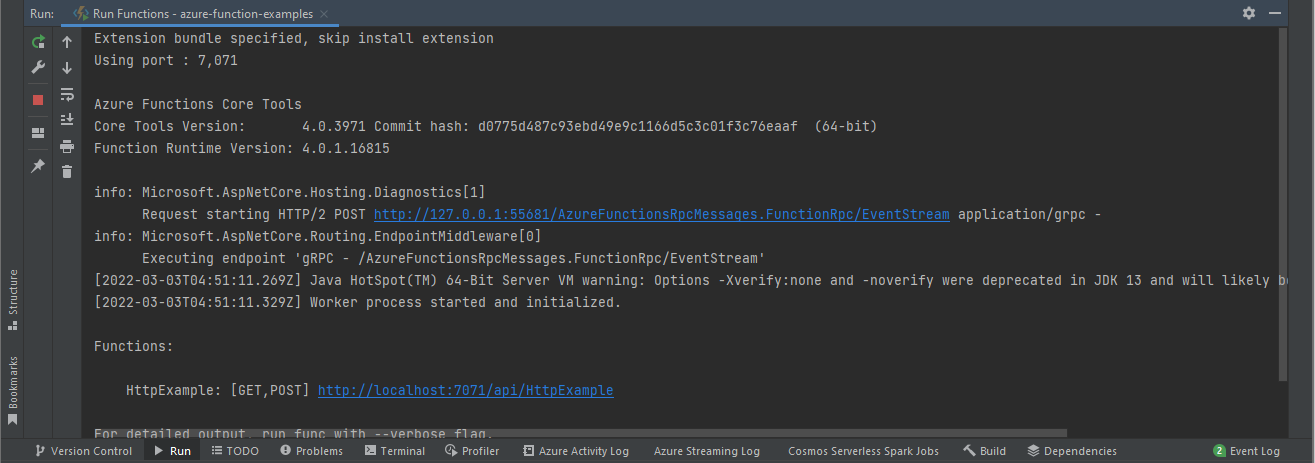
Task: Toggle the pin tab option
Action: [38, 165]
